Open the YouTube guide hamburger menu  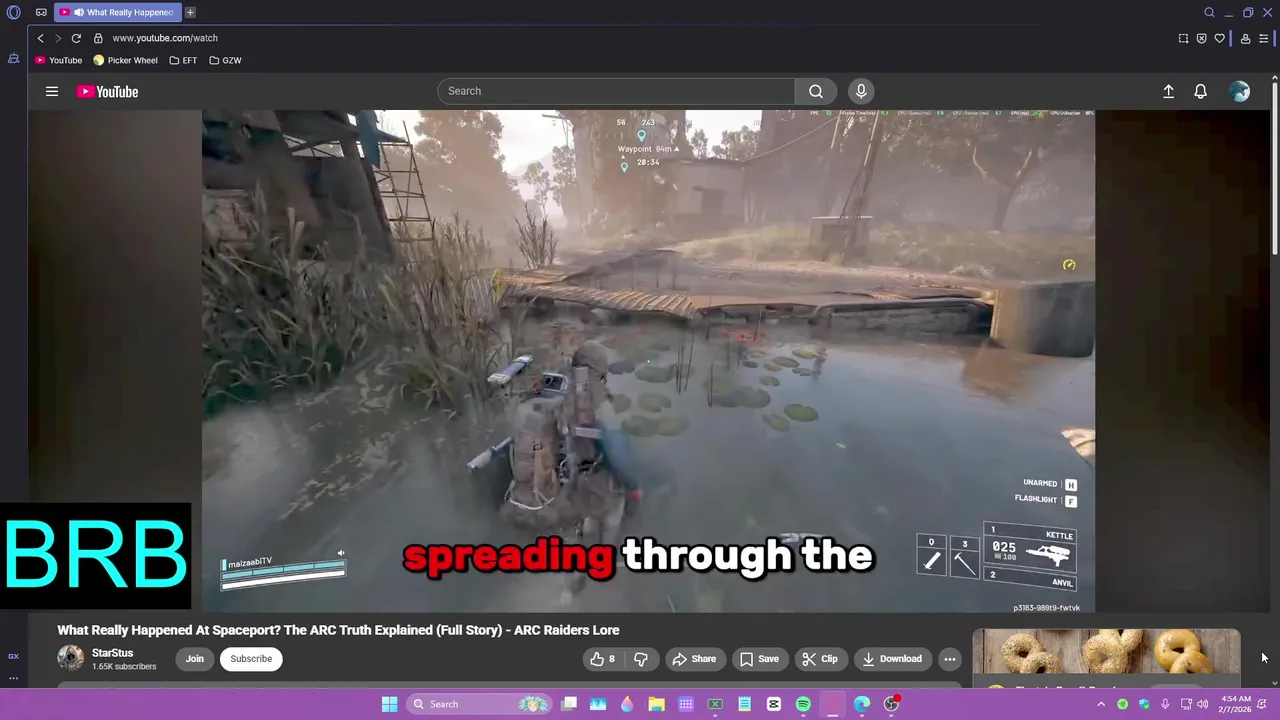(51, 91)
